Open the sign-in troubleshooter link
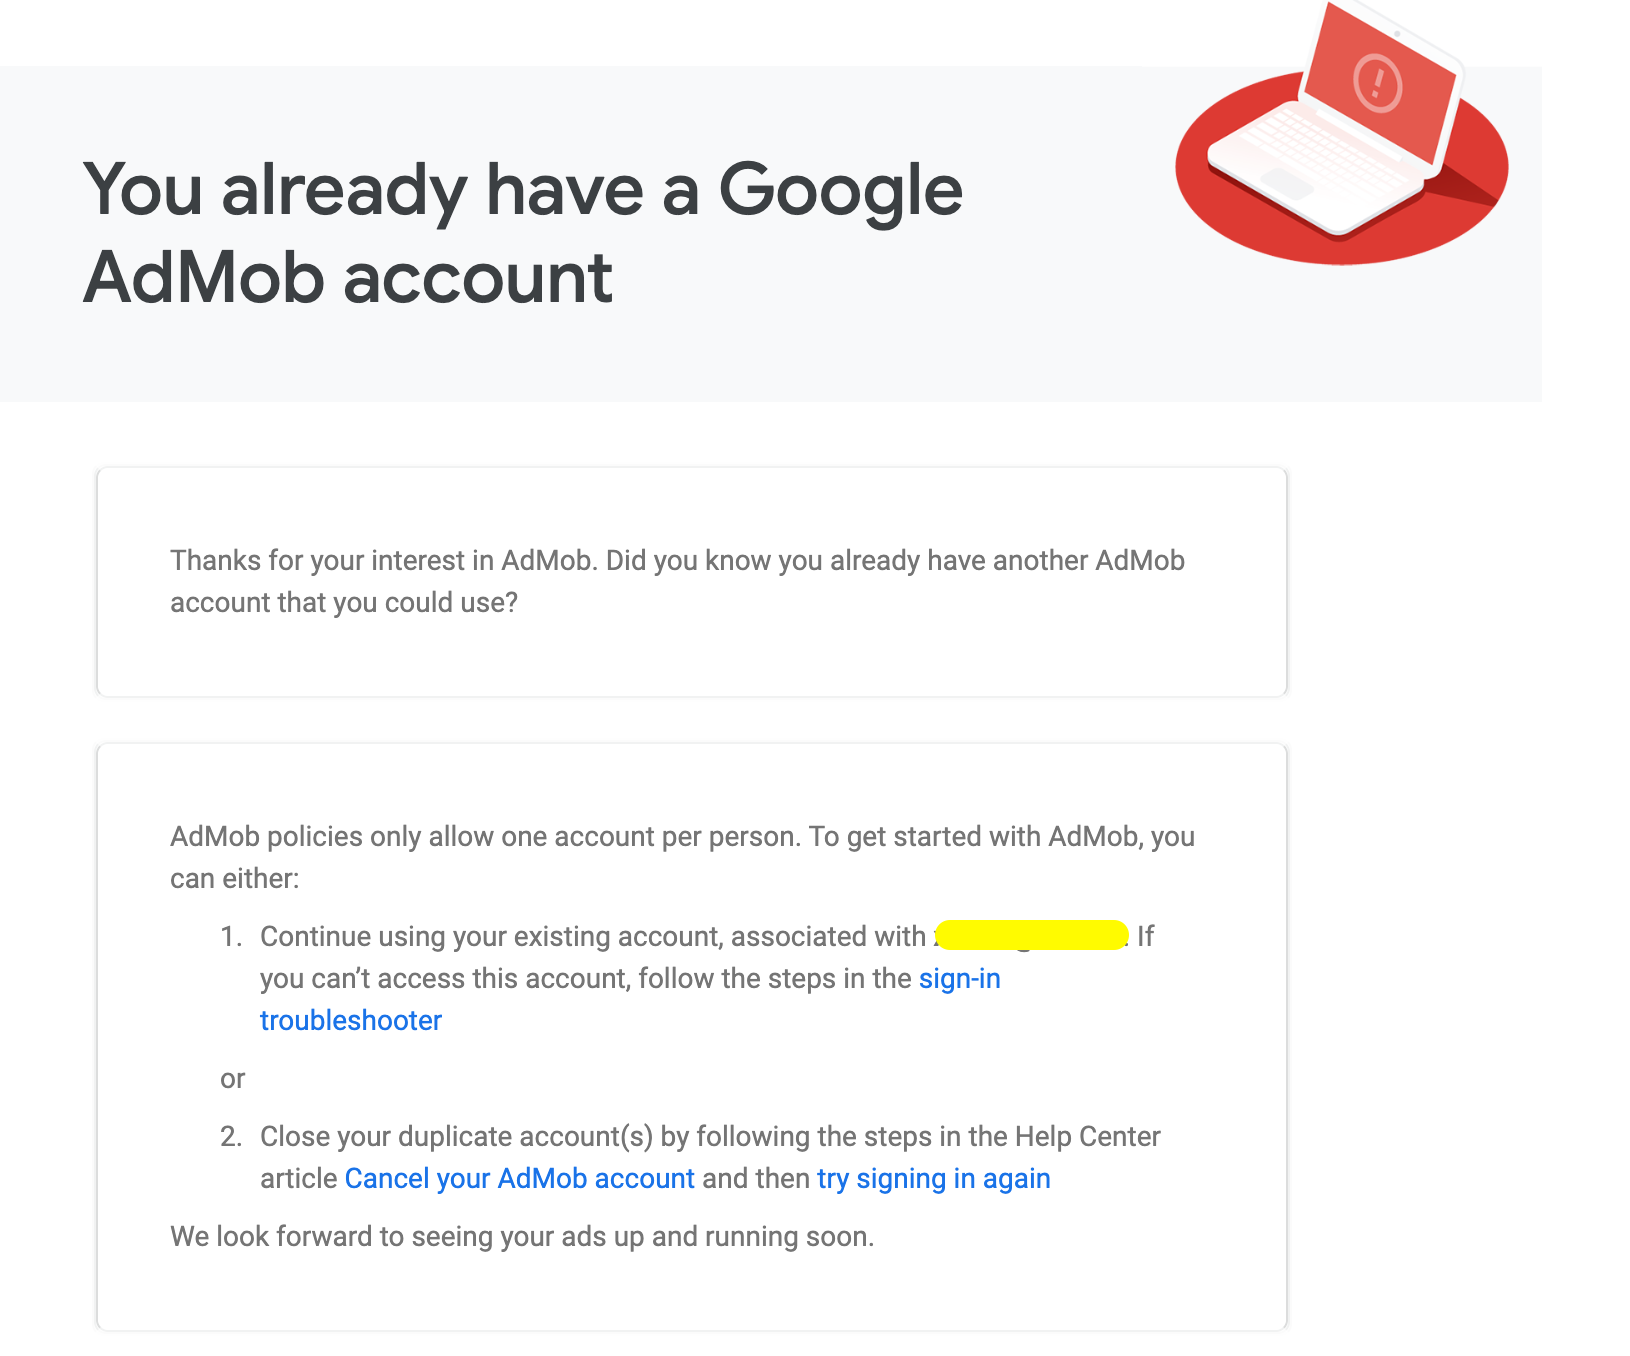1630x1356 pixels. 959,979
